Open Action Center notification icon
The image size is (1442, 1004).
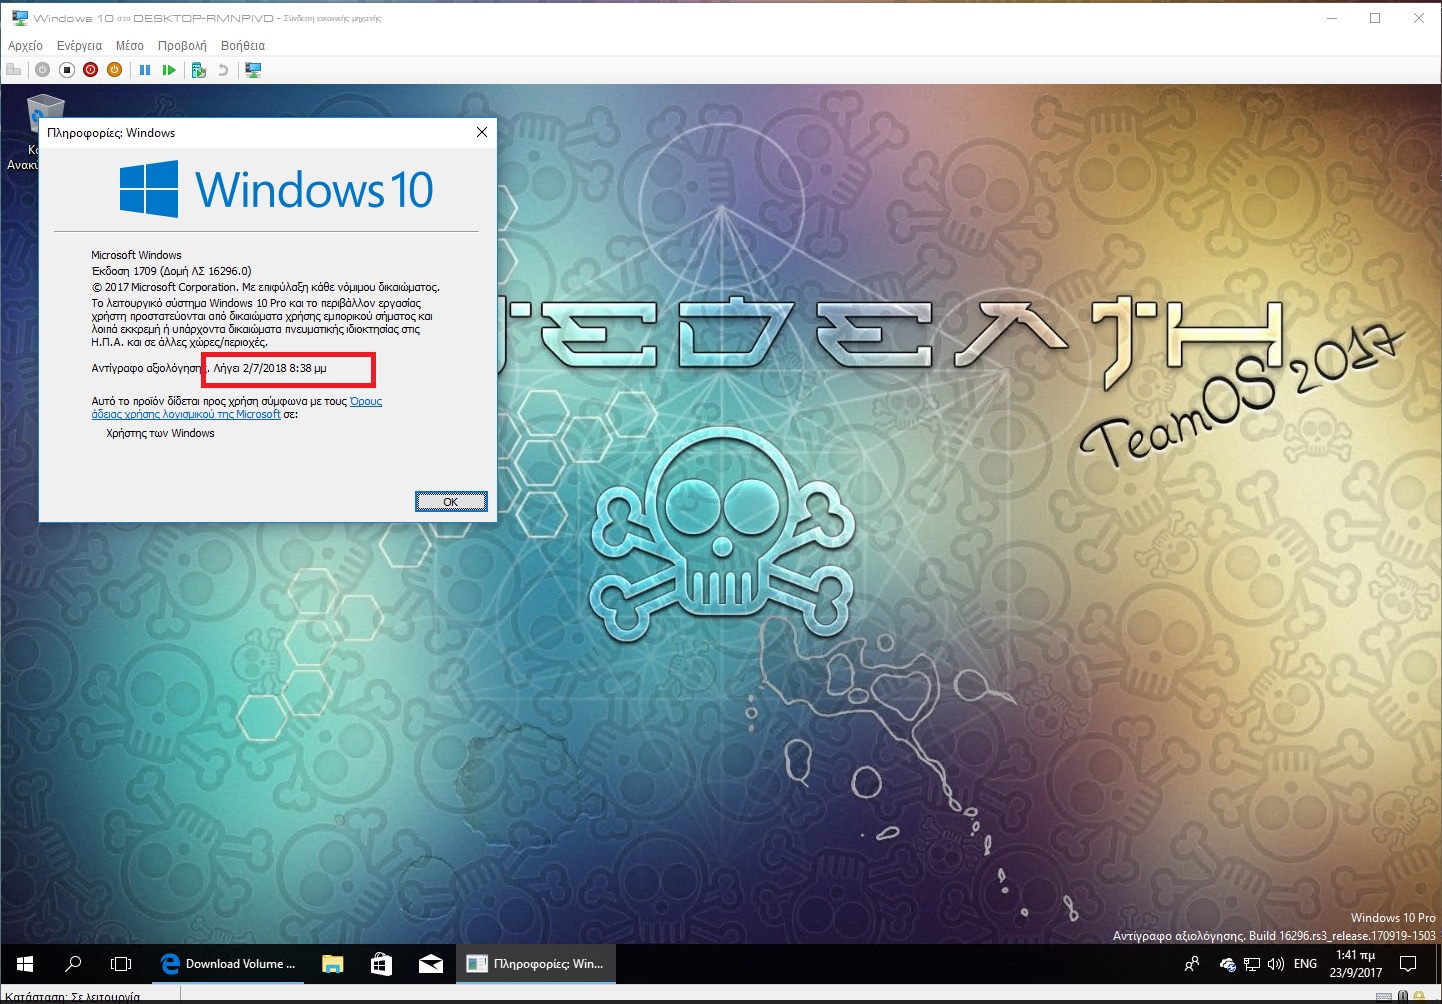[1409, 964]
